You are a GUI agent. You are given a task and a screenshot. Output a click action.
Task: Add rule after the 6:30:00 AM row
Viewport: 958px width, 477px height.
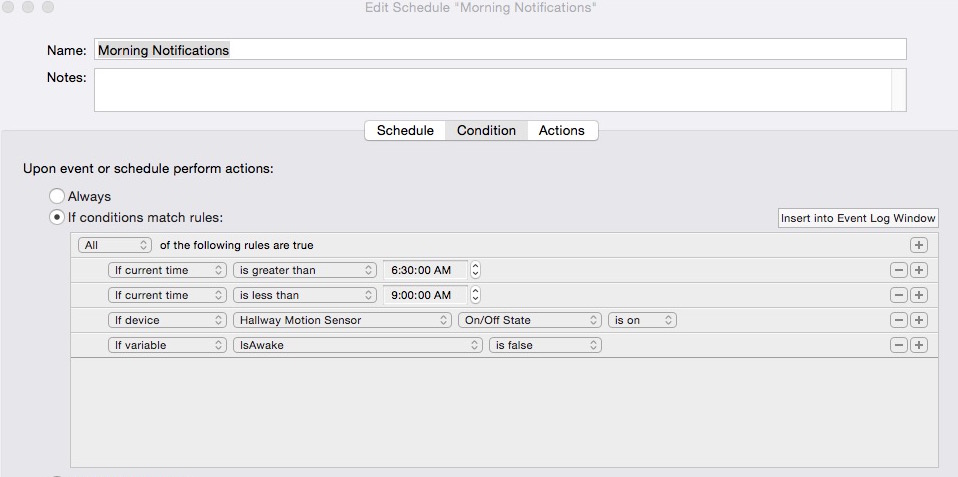pos(918,270)
